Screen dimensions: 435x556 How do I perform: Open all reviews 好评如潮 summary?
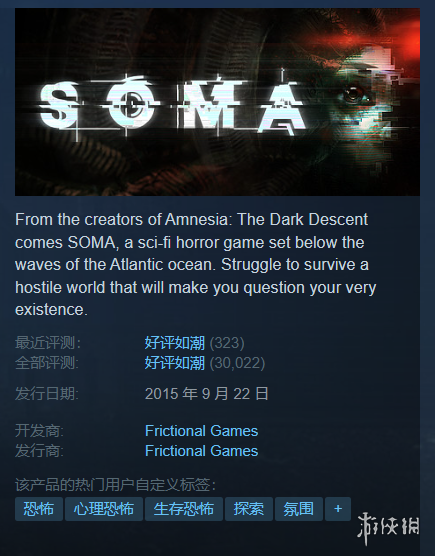click(175, 363)
